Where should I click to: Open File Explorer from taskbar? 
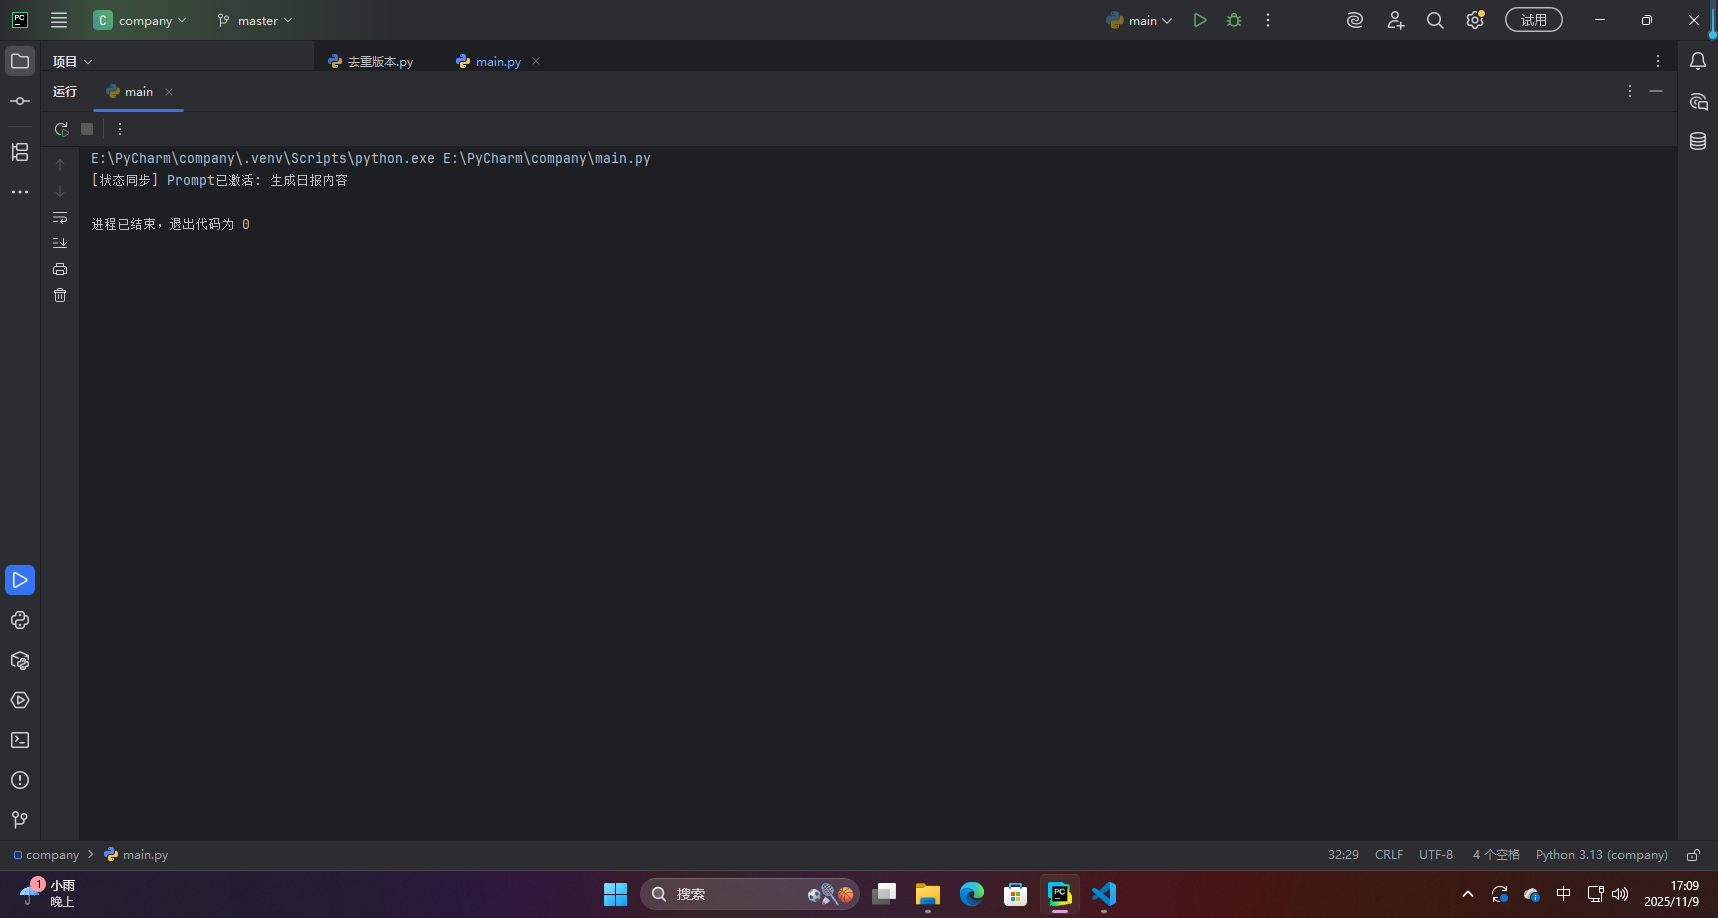point(928,894)
